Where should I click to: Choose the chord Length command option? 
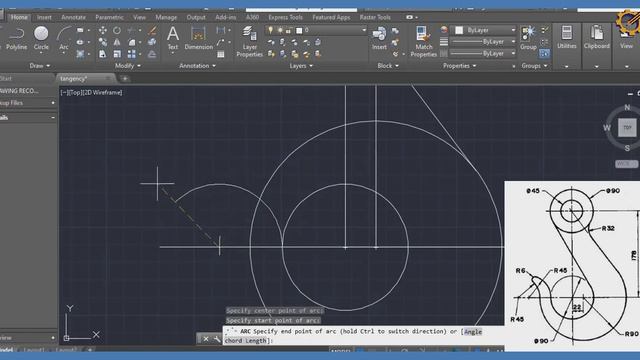pos(246,340)
